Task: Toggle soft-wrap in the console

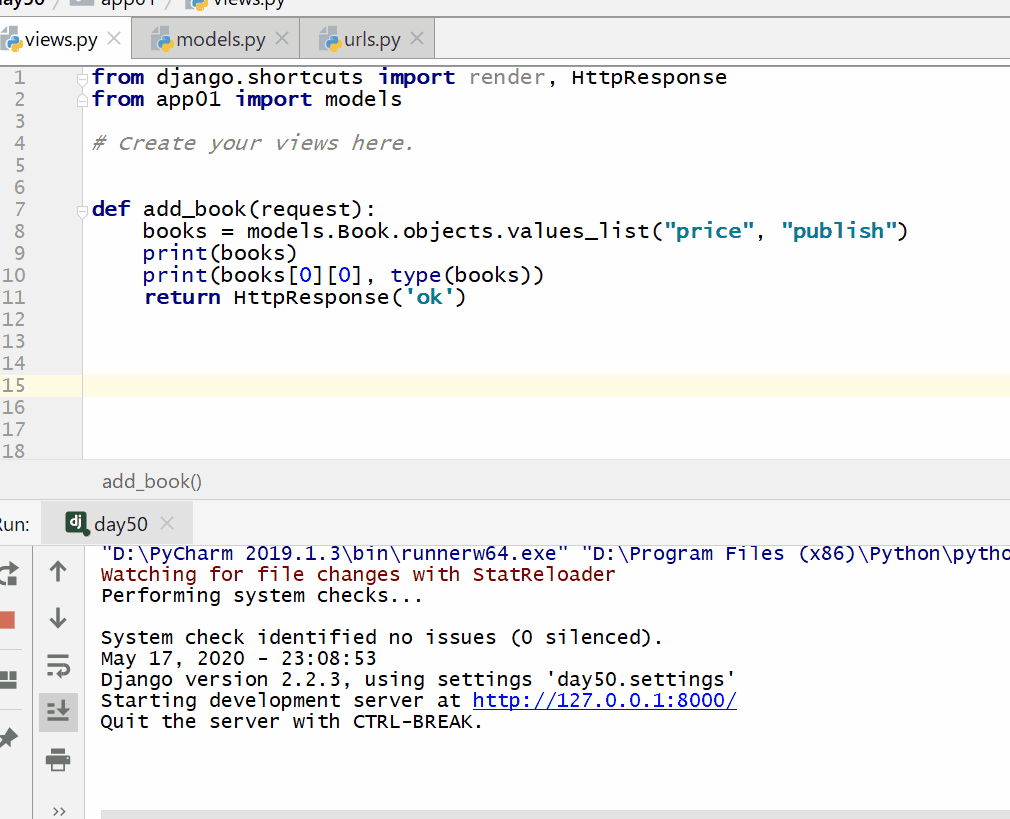Action: pyautogui.click(x=57, y=666)
